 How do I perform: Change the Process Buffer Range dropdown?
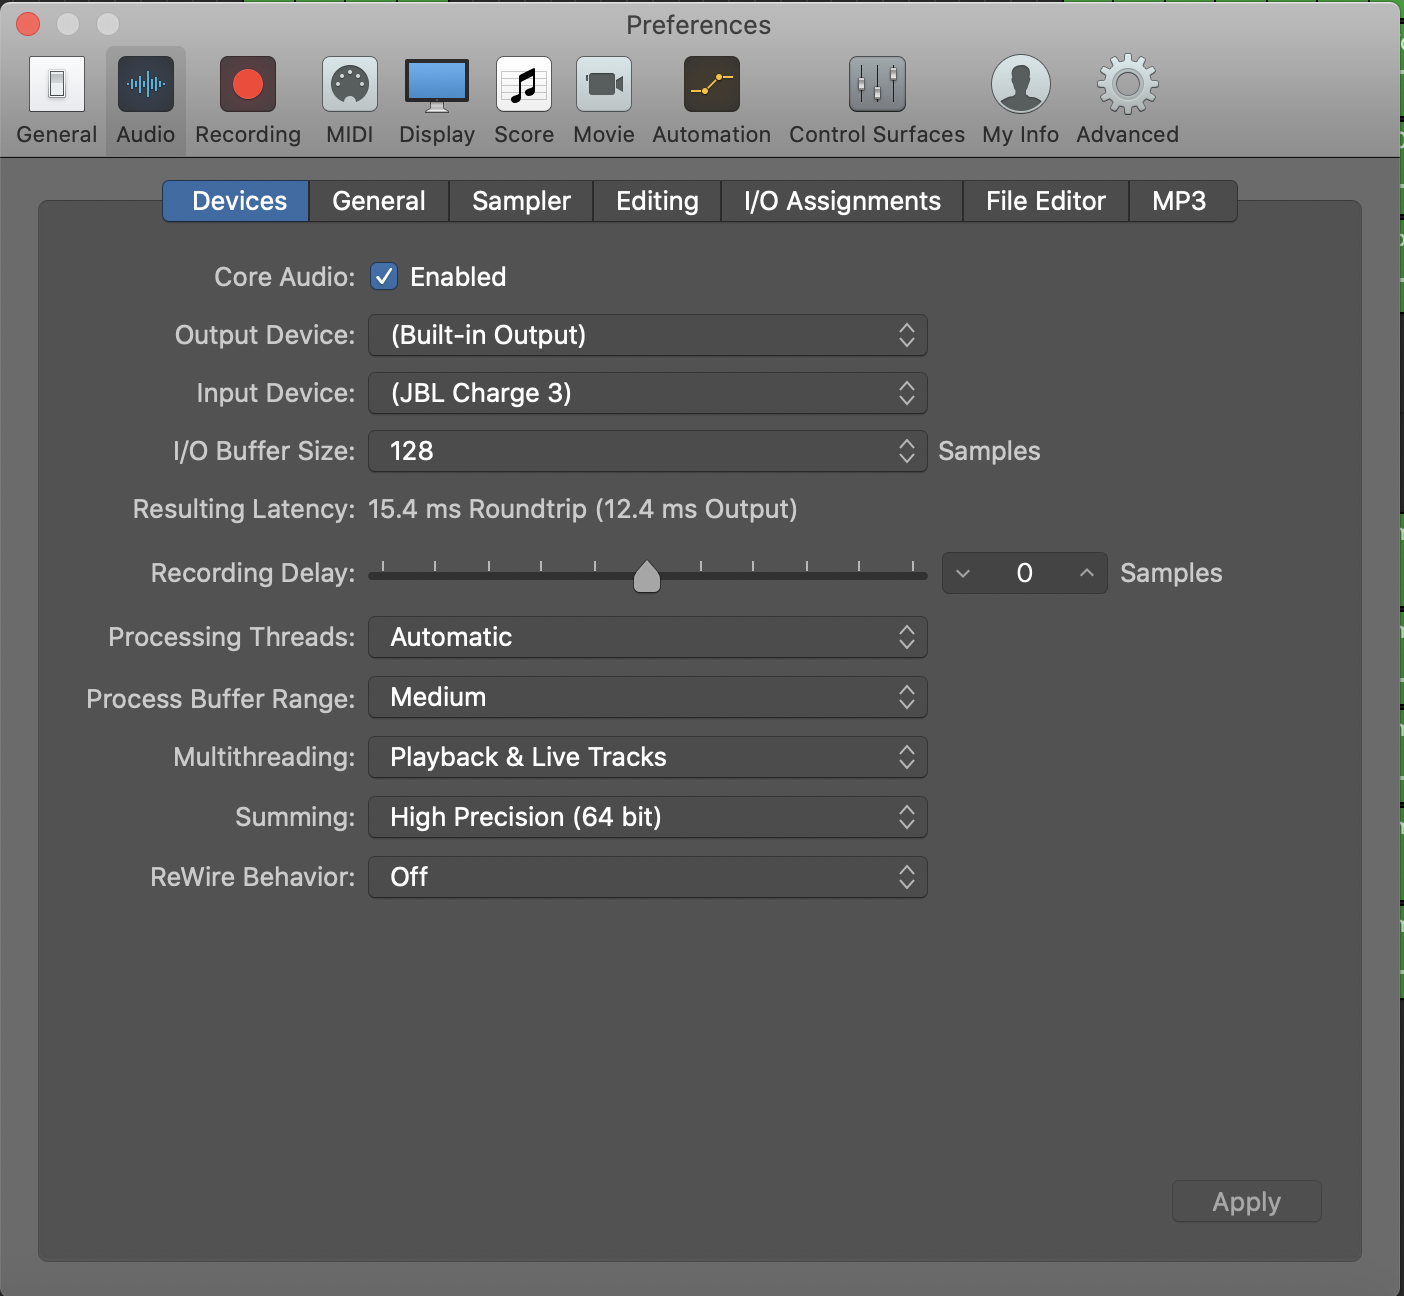point(648,697)
